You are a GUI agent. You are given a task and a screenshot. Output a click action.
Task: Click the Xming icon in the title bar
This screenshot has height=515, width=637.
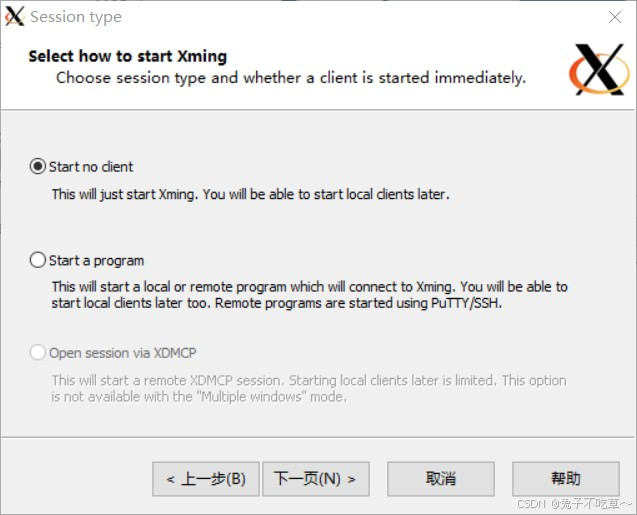(15, 17)
